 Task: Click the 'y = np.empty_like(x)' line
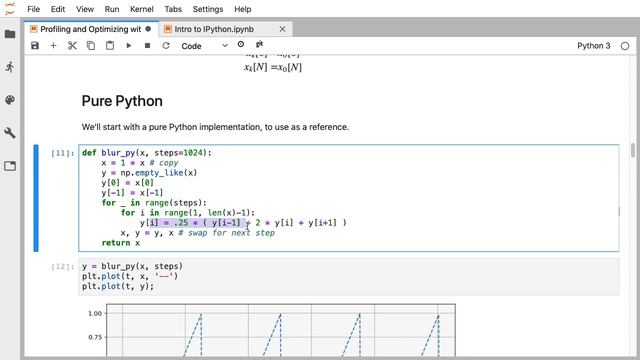pos(149,173)
